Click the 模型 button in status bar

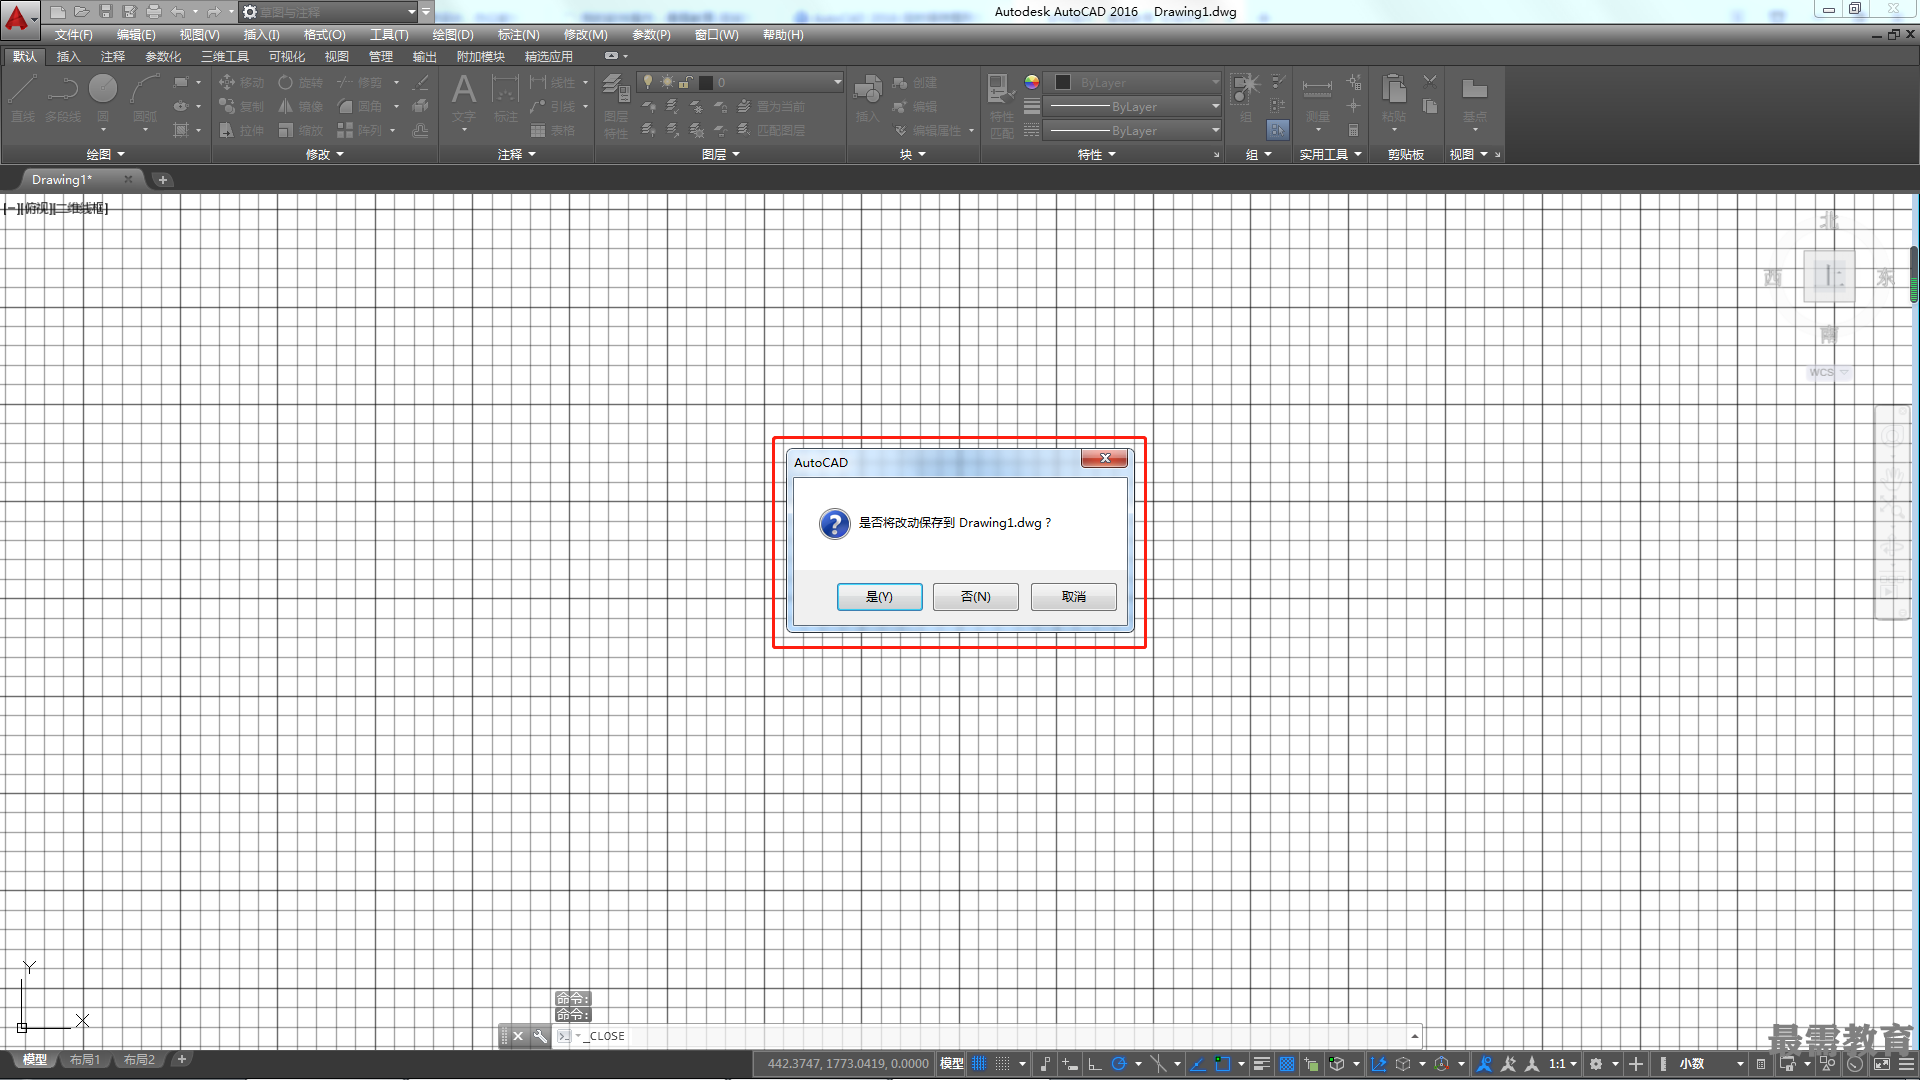pos(951,1064)
